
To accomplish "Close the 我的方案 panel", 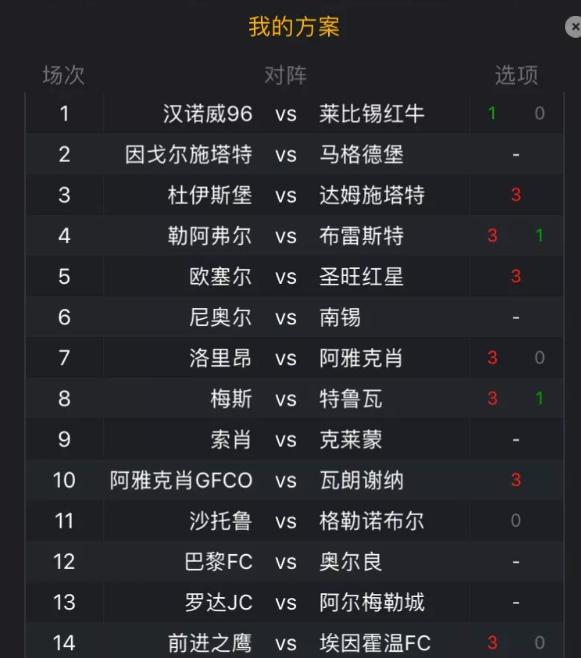I will pyautogui.click(x=573, y=27).
